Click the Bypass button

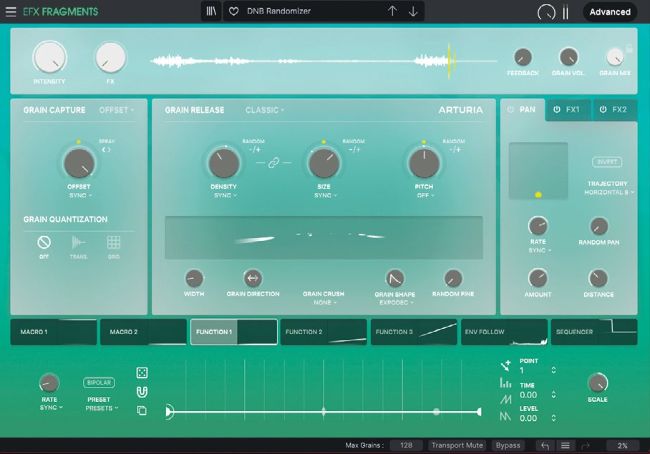pyautogui.click(x=509, y=444)
